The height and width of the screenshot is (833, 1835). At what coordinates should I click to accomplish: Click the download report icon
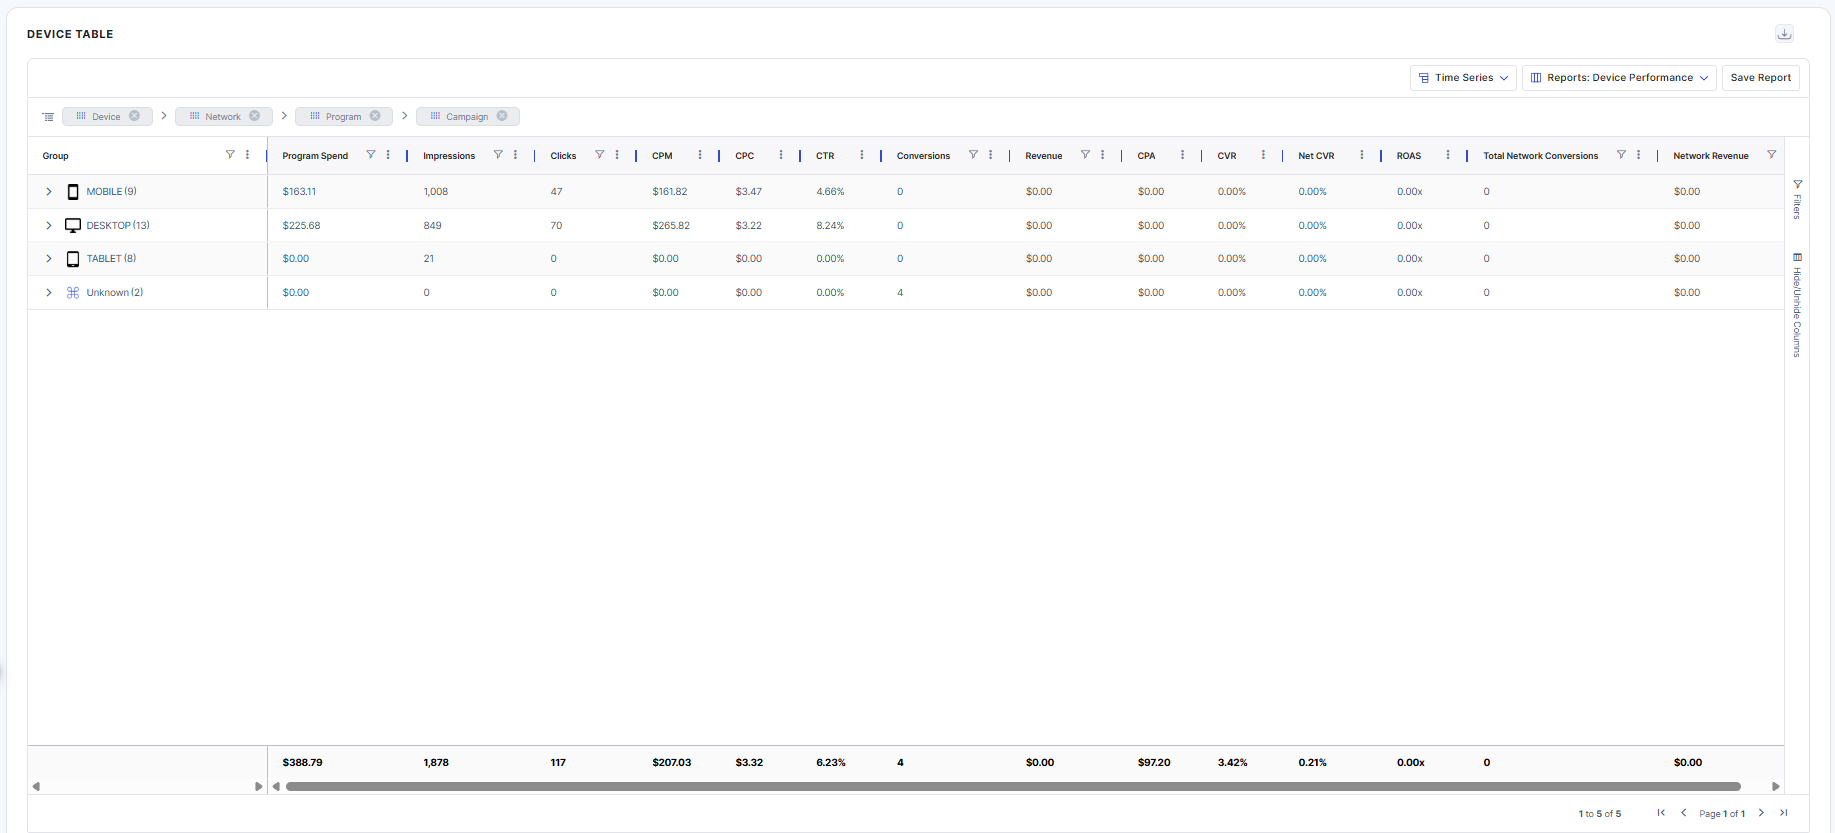(1784, 34)
